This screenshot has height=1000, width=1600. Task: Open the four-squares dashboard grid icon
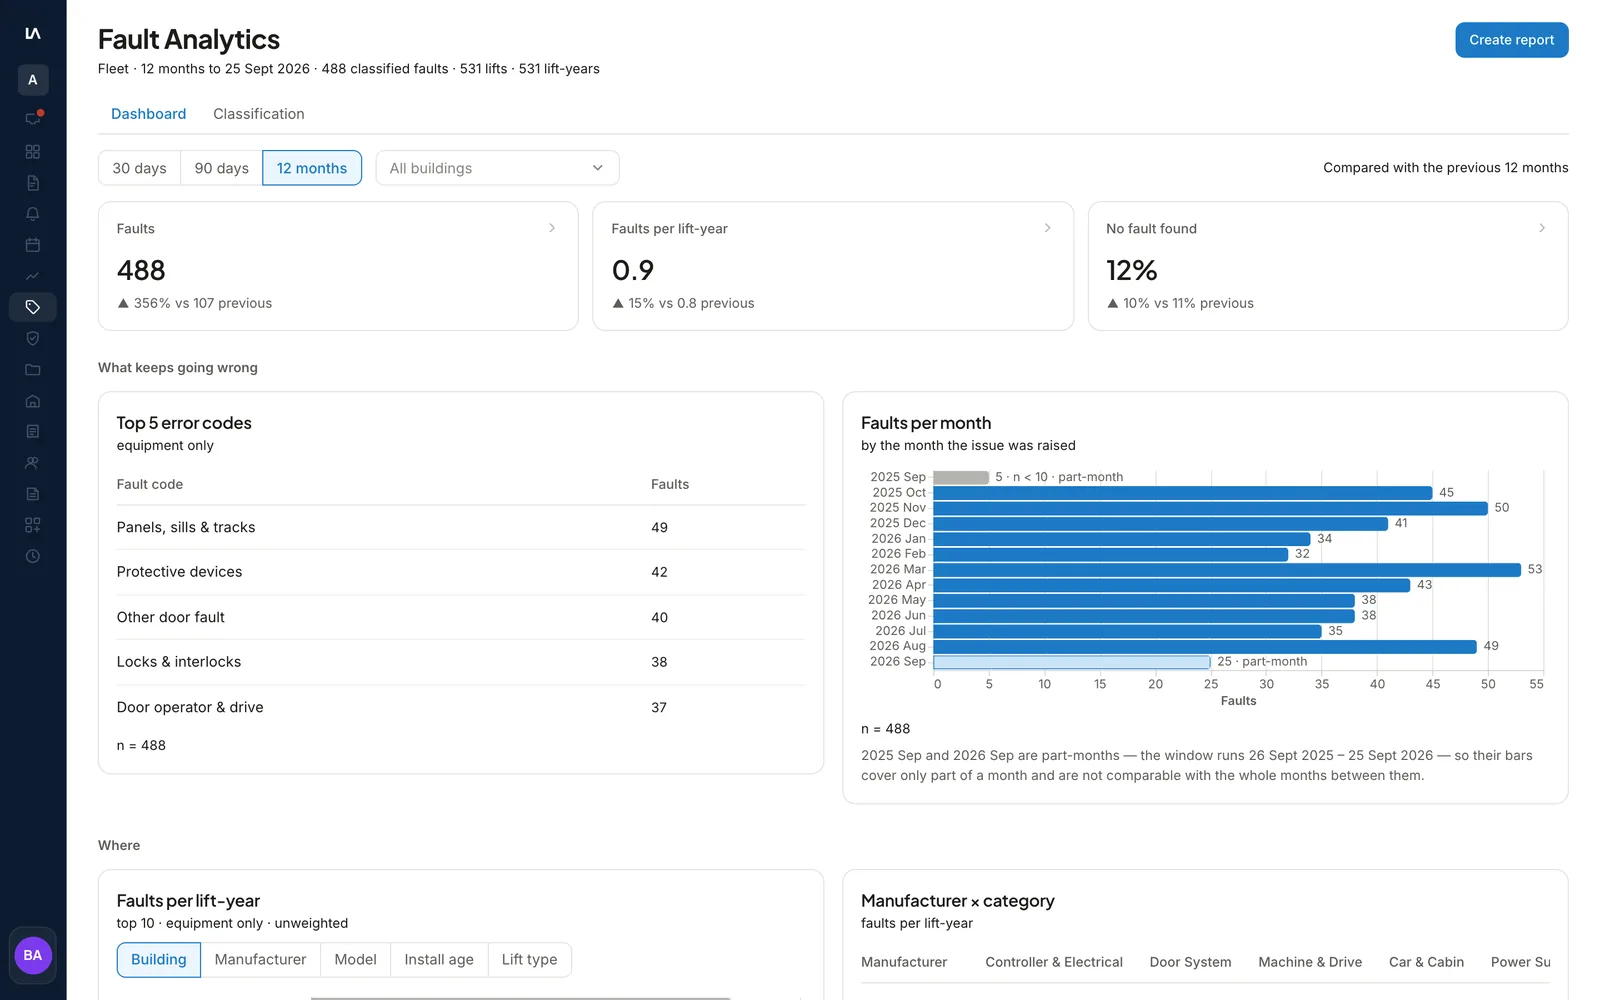coord(33,152)
